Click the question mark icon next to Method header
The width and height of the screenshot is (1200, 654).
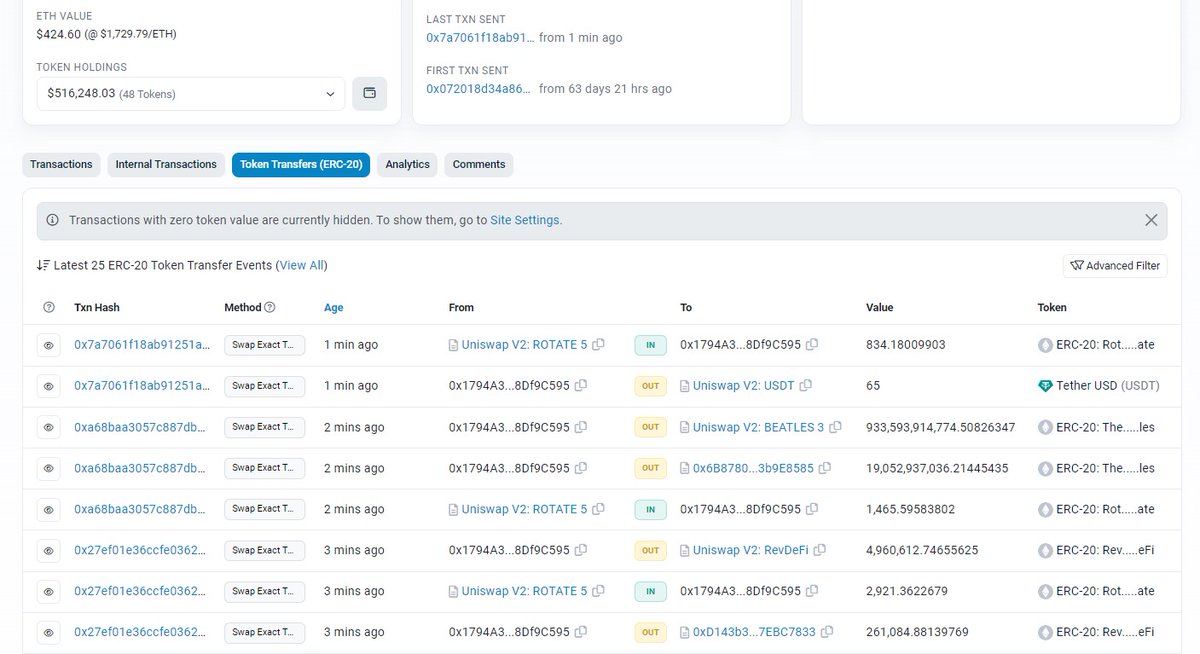click(x=270, y=307)
